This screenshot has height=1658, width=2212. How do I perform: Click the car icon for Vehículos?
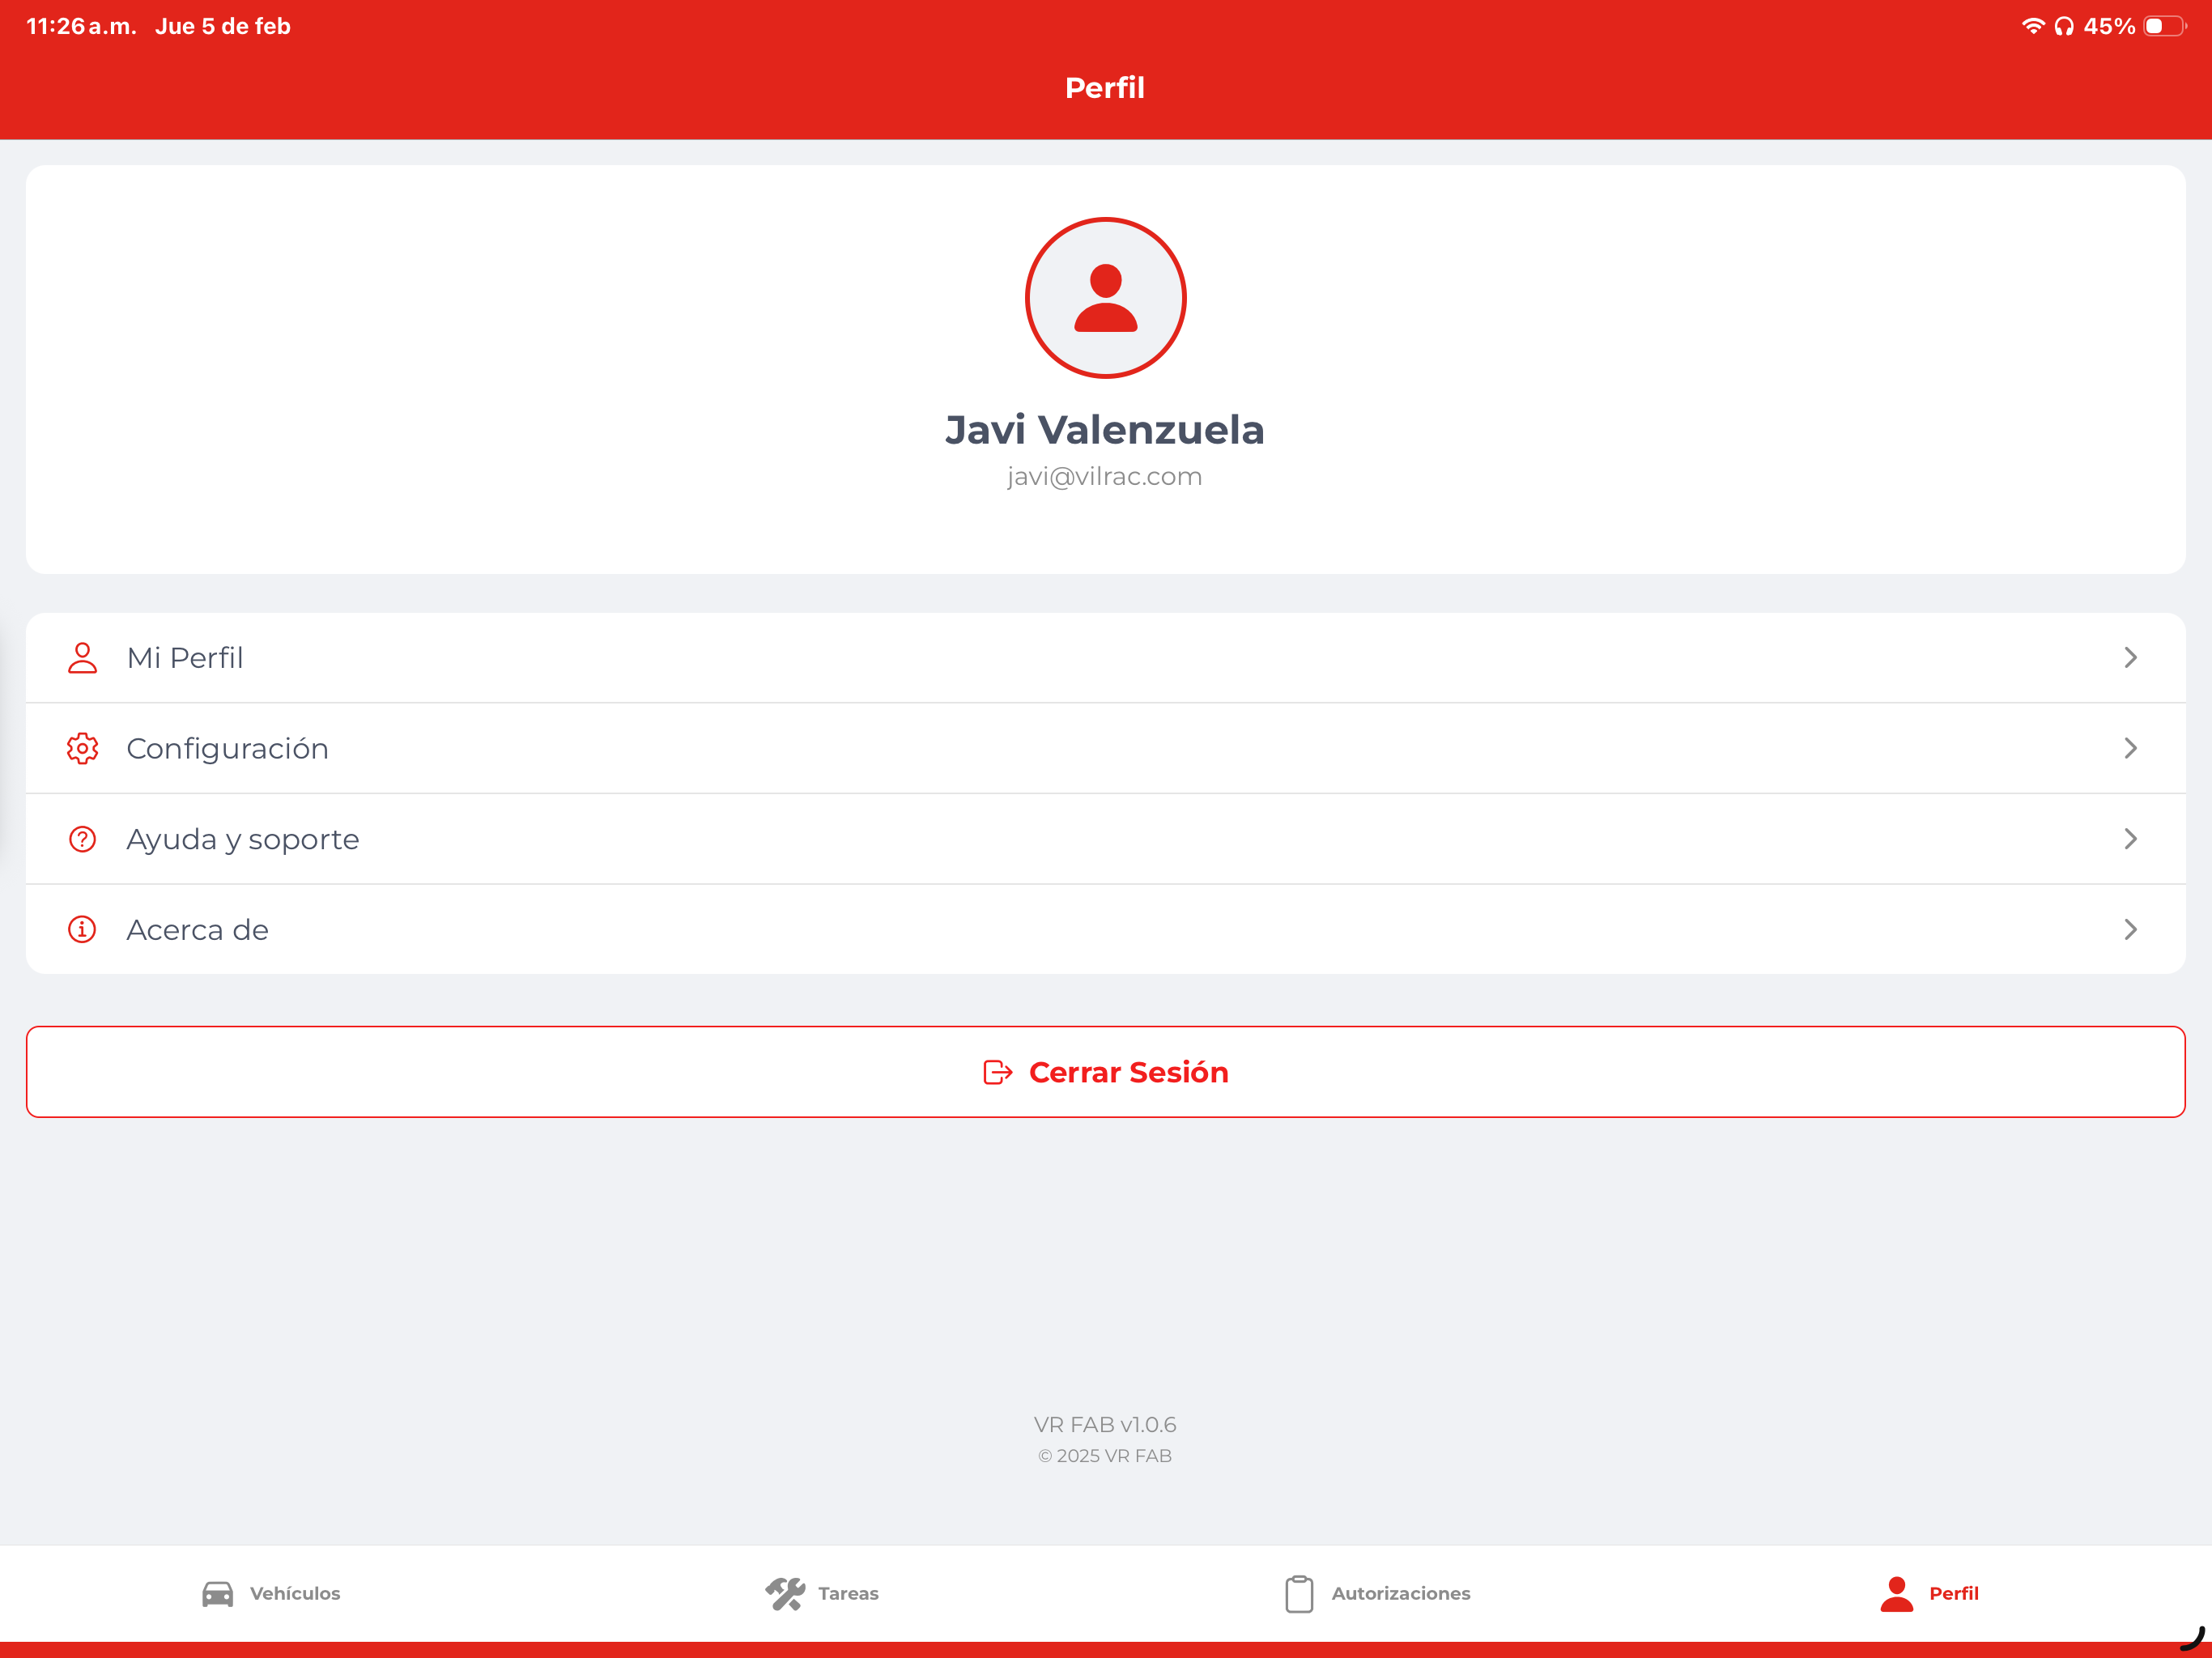(x=217, y=1593)
